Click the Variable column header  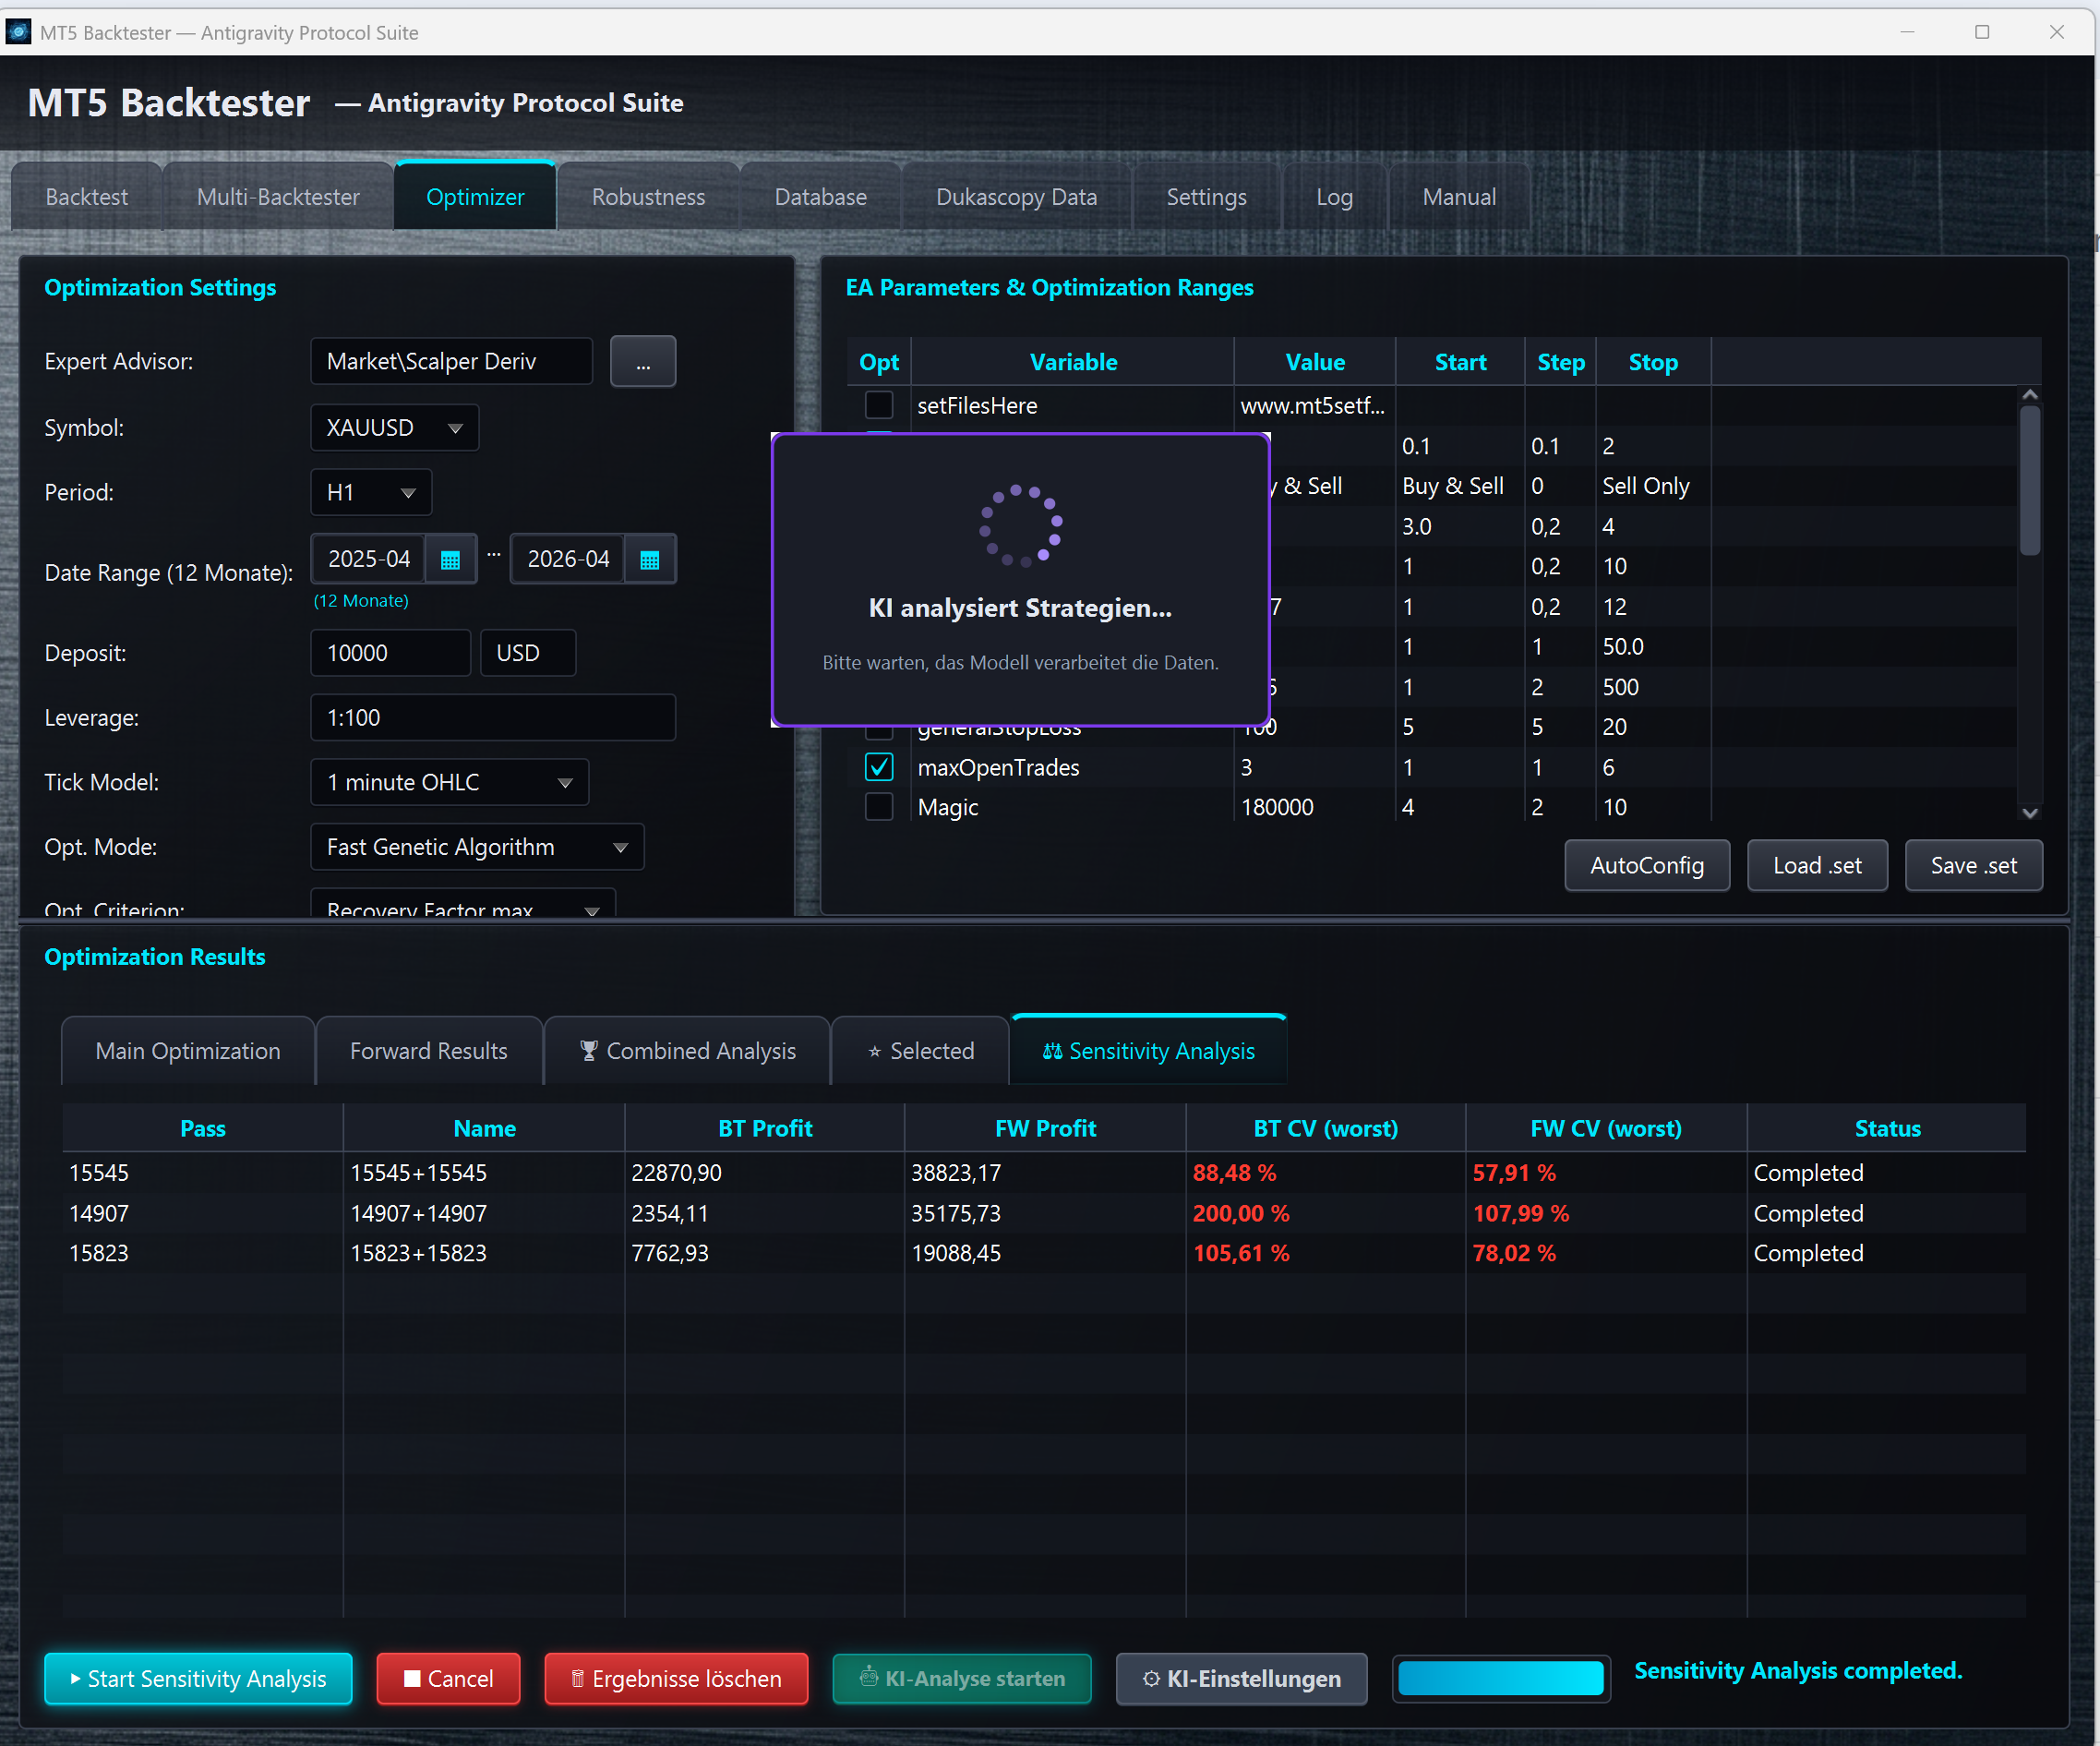pos(1073,362)
